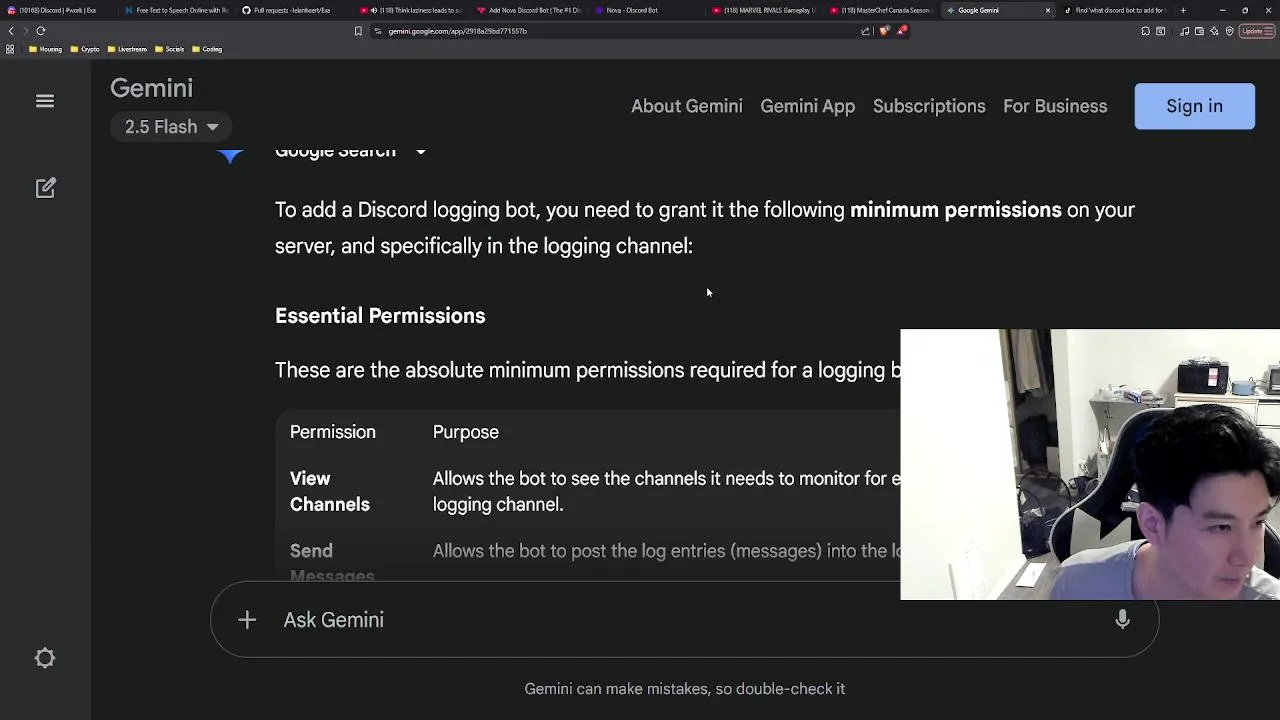Switch to the Discord #work tab
This screenshot has height=720, width=1280.
pos(57,10)
